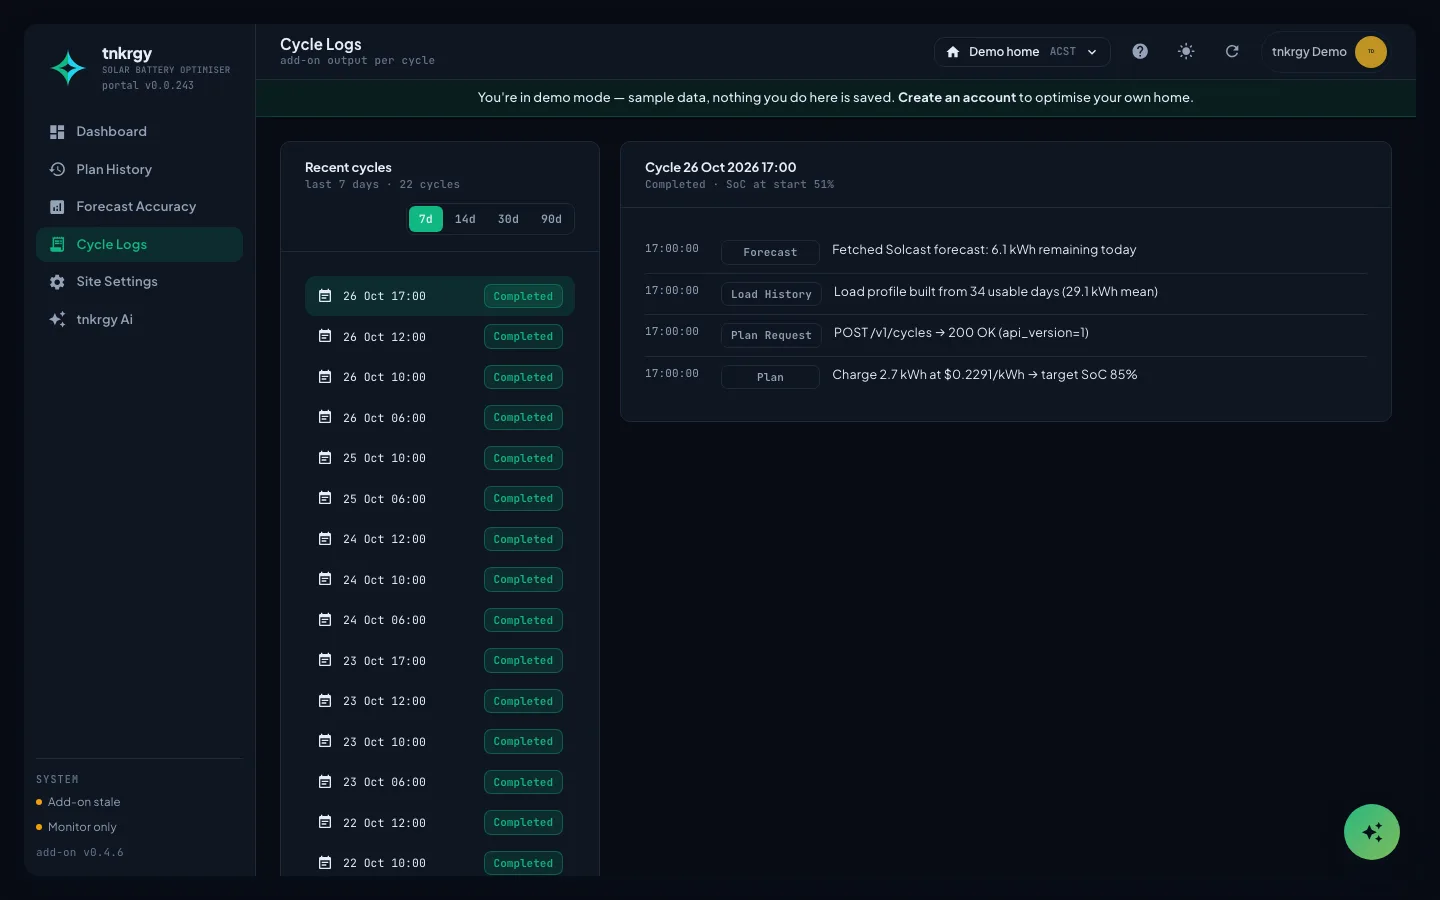Click Completed badge for 23 Oct 12:00
Screen dimensions: 1440x900
pos(523,701)
